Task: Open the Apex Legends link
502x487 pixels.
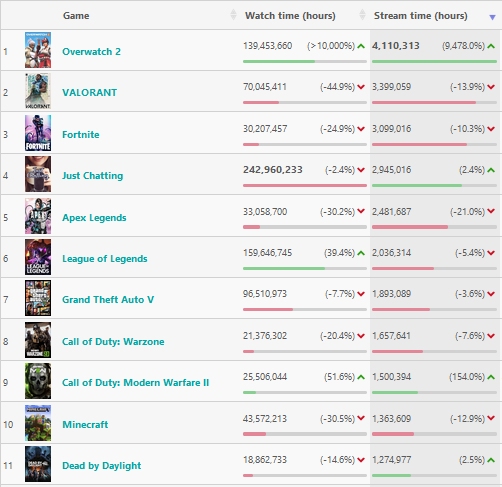Action: pos(94,218)
